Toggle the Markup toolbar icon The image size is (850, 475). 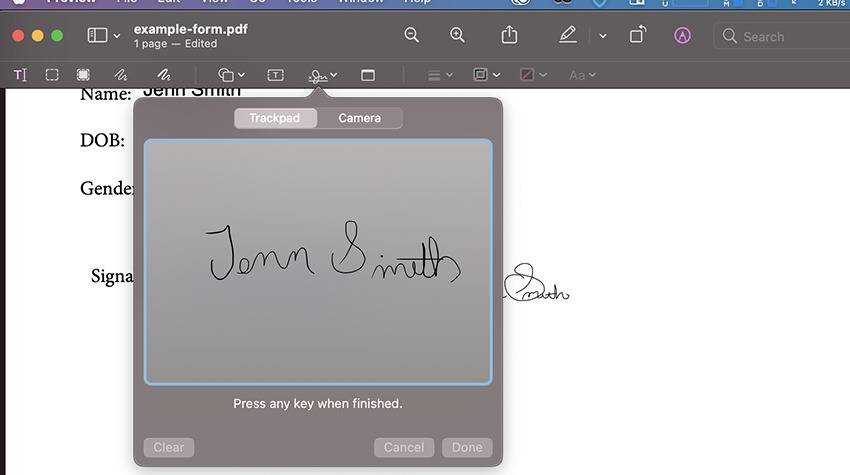tap(682, 35)
